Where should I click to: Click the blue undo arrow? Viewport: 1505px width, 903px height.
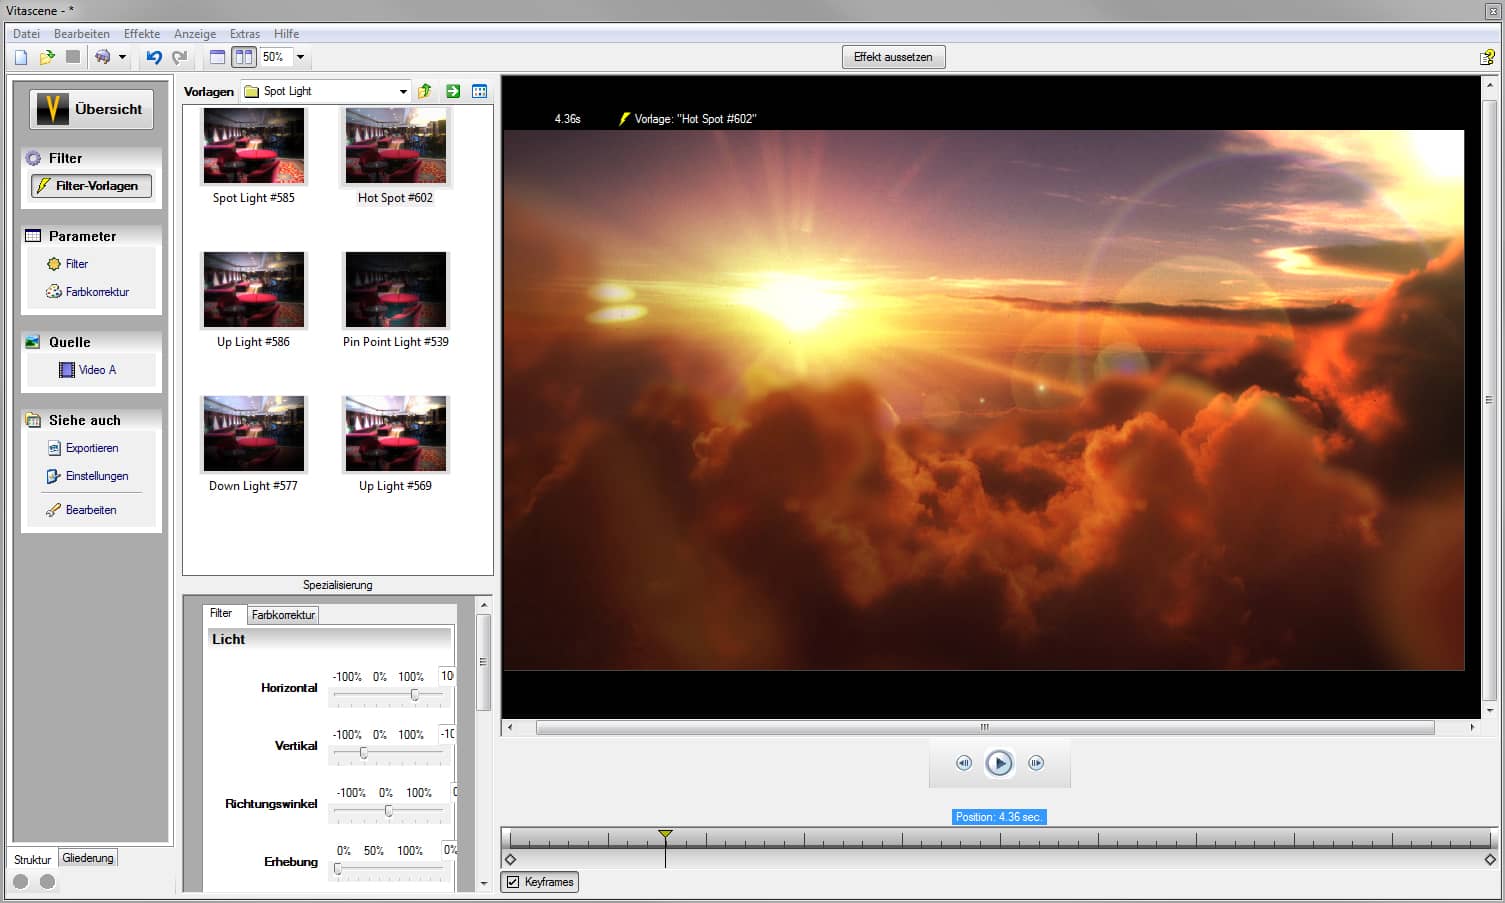[x=153, y=57]
